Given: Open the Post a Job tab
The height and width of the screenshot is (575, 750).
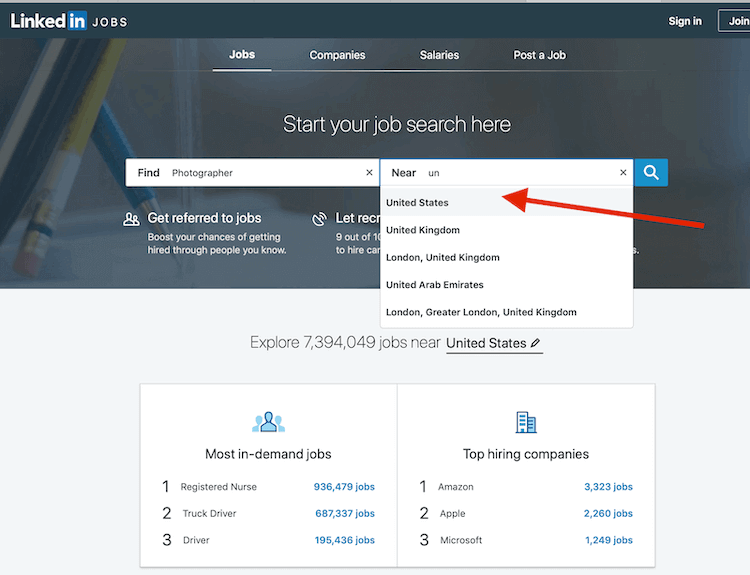Looking at the screenshot, I should 539,55.
